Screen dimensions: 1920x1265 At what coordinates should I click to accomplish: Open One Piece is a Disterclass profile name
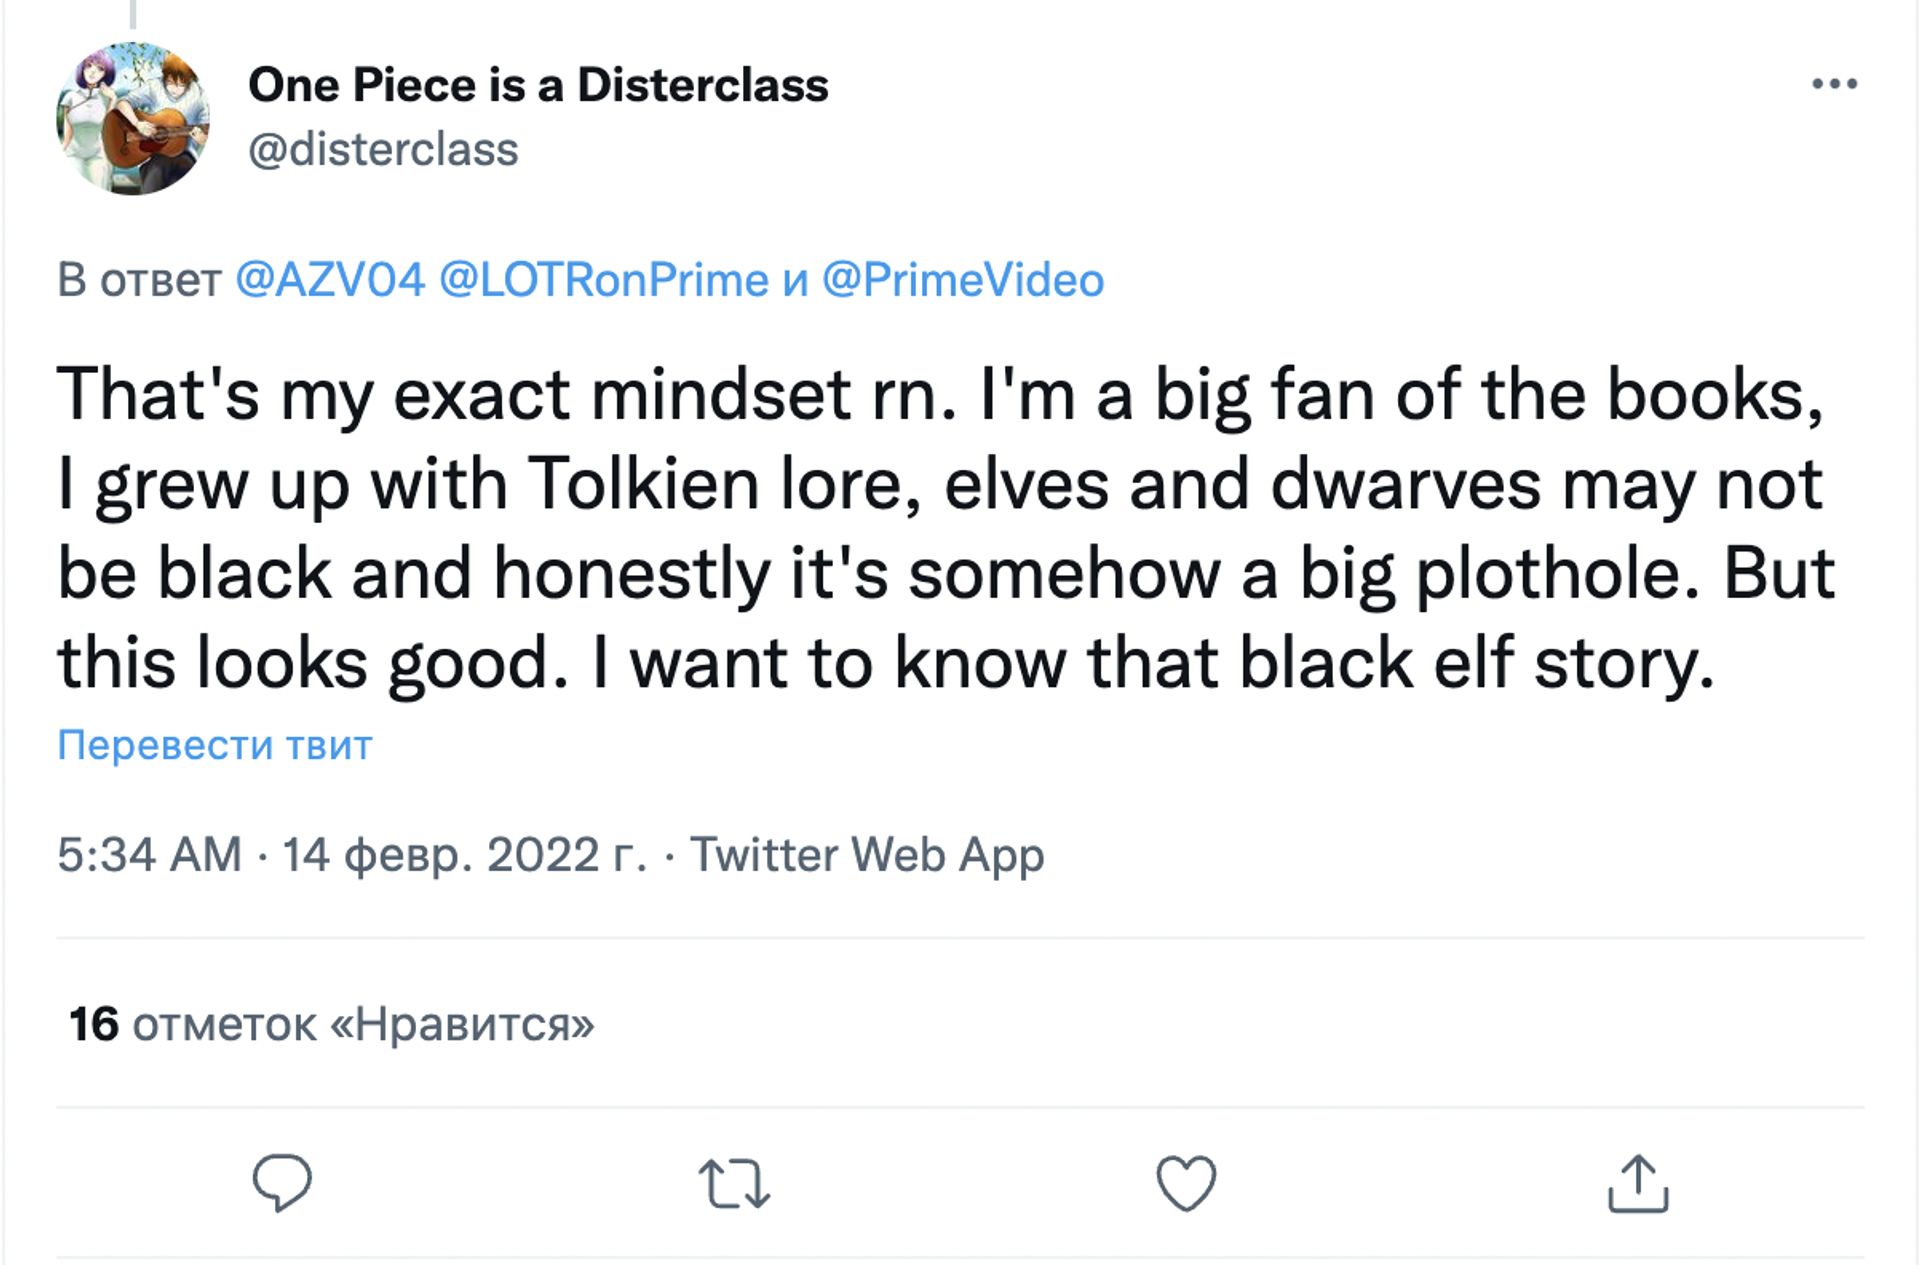pos(538,85)
